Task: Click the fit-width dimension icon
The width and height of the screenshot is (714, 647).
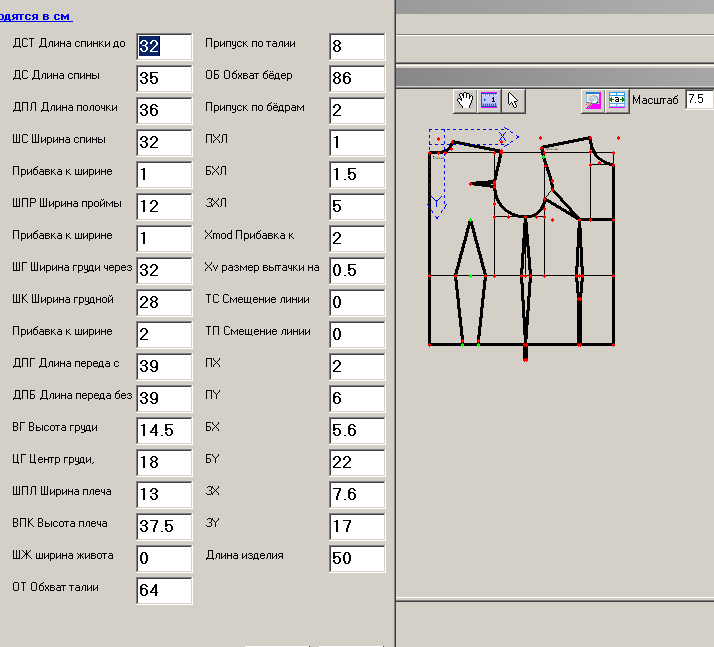Action: coord(617,100)
